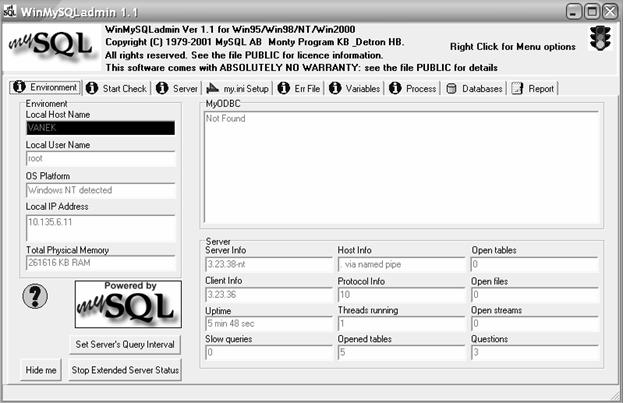Open the my.ini Setup tab

point(238,88)
